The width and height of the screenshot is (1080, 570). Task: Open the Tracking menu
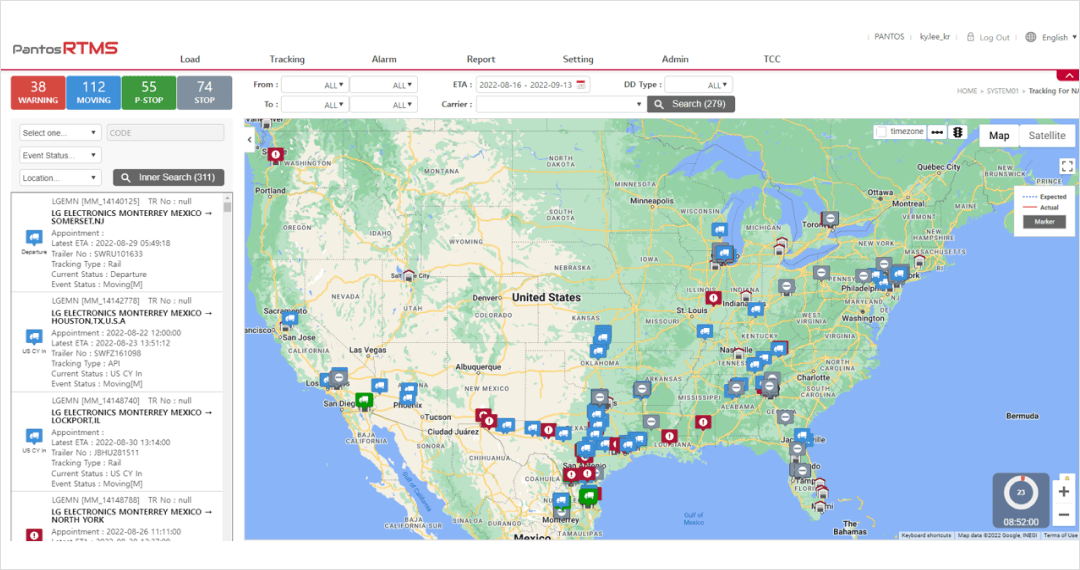[287, 59]
